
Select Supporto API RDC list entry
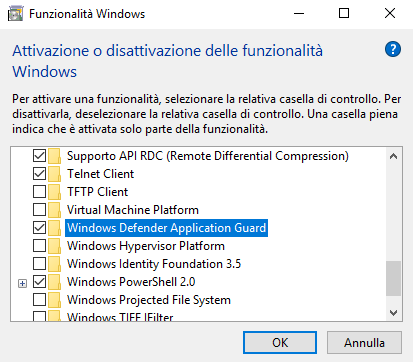click(208, 156)
